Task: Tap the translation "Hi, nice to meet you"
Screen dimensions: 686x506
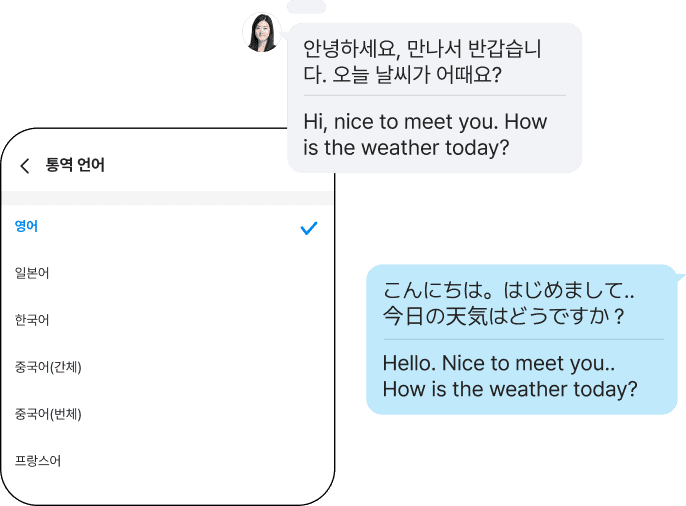Action: (425, 135)
